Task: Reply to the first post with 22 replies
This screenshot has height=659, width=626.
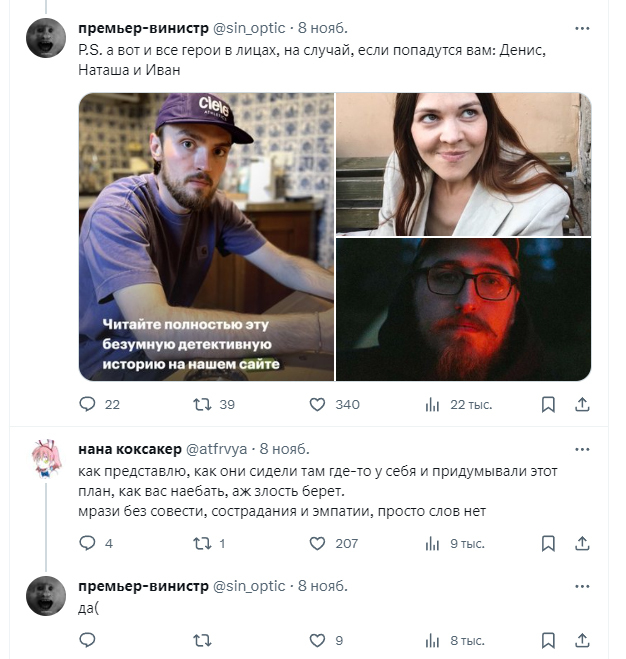Action: tap(87, 405)
